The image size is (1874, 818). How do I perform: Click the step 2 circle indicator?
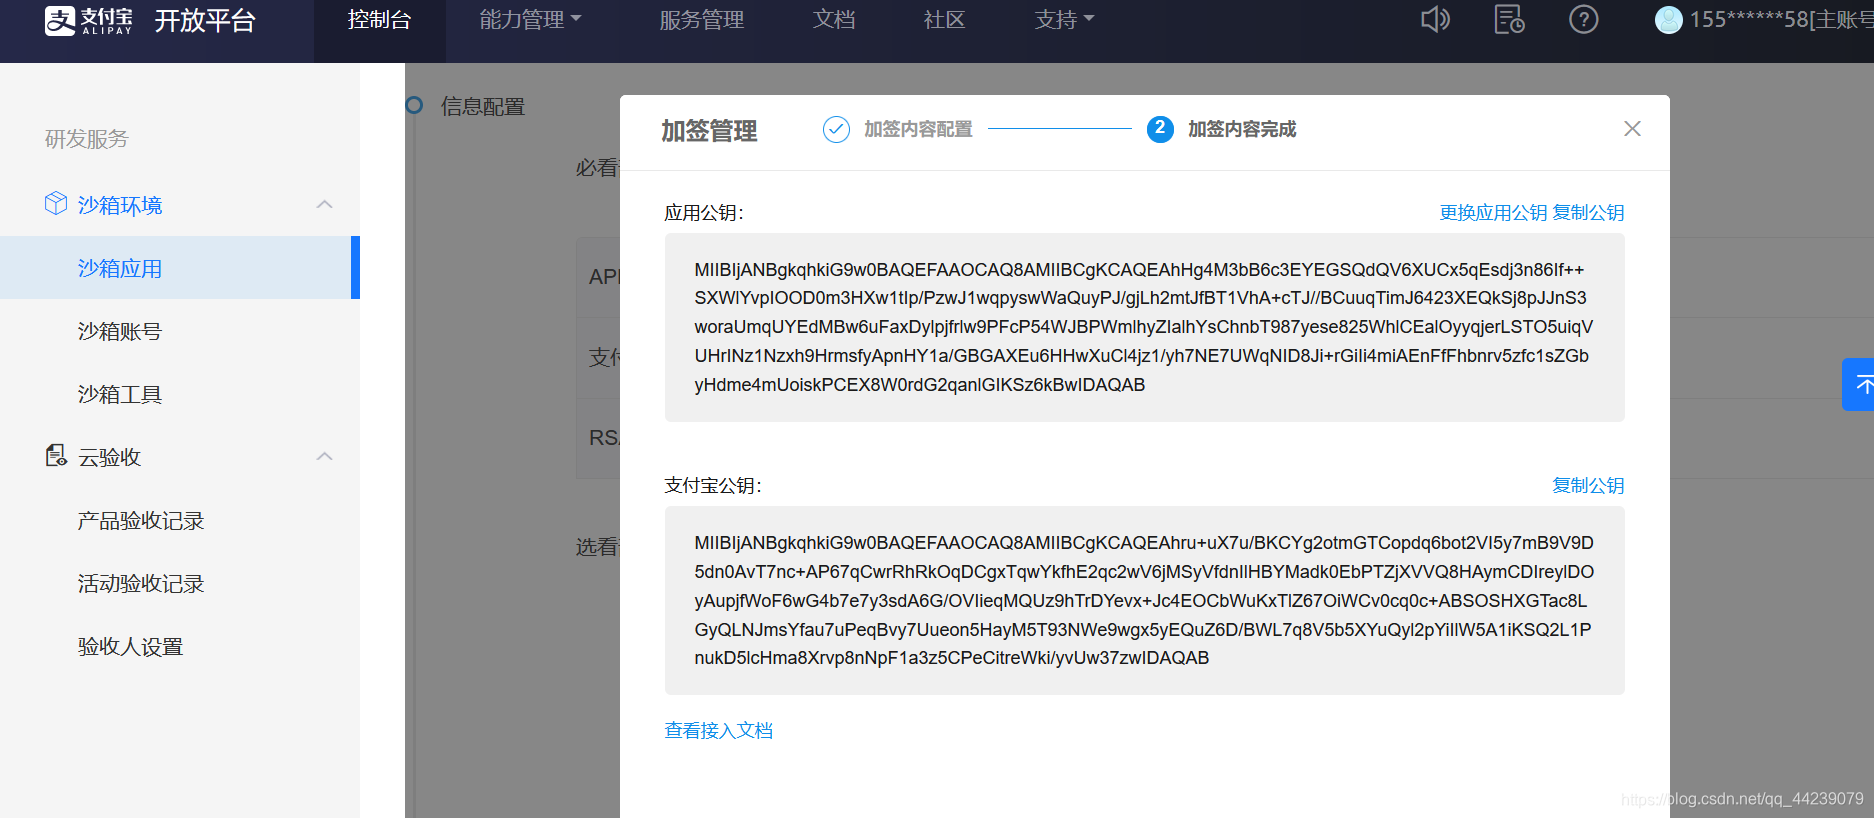pos(1160,129)
